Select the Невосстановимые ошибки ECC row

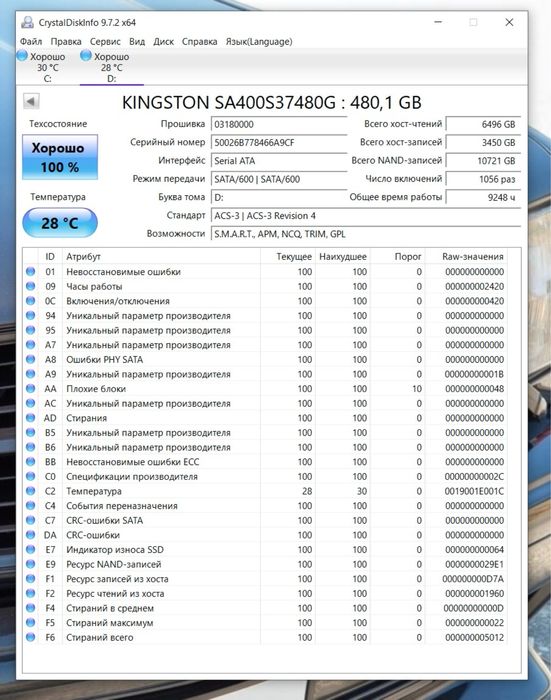click(266, 462)
